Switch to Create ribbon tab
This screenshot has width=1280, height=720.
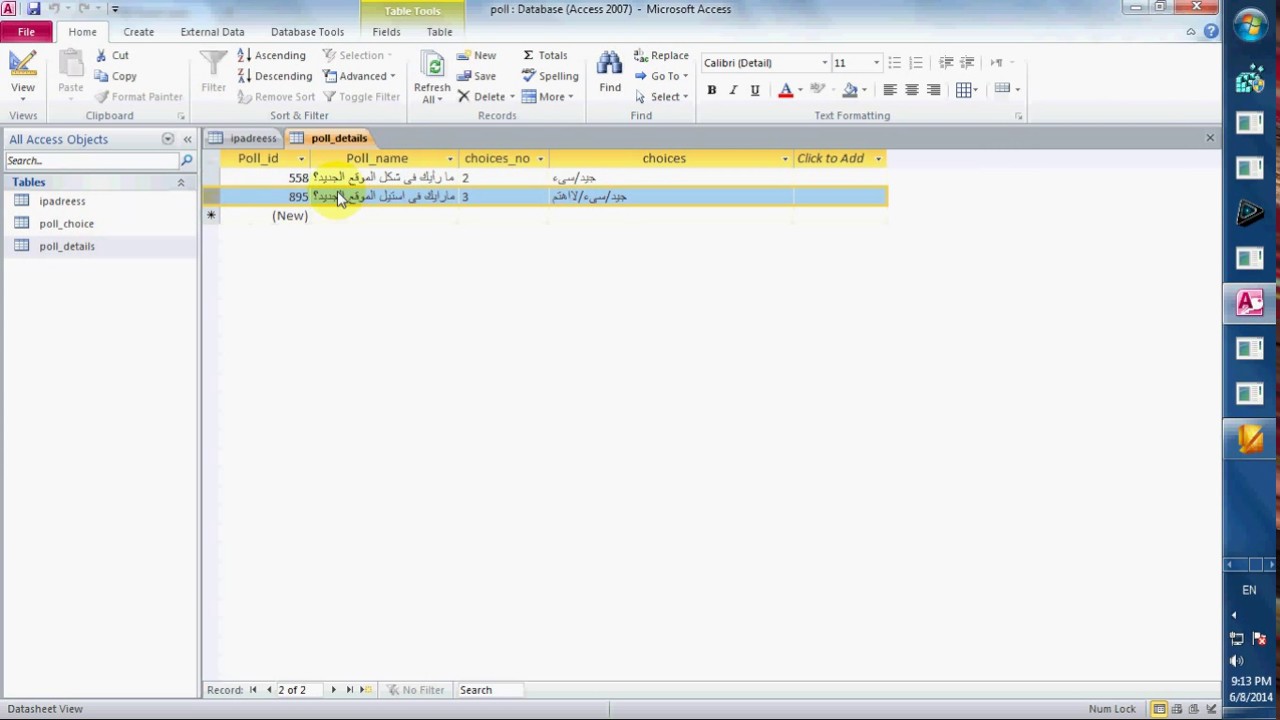tap(138, 32)
